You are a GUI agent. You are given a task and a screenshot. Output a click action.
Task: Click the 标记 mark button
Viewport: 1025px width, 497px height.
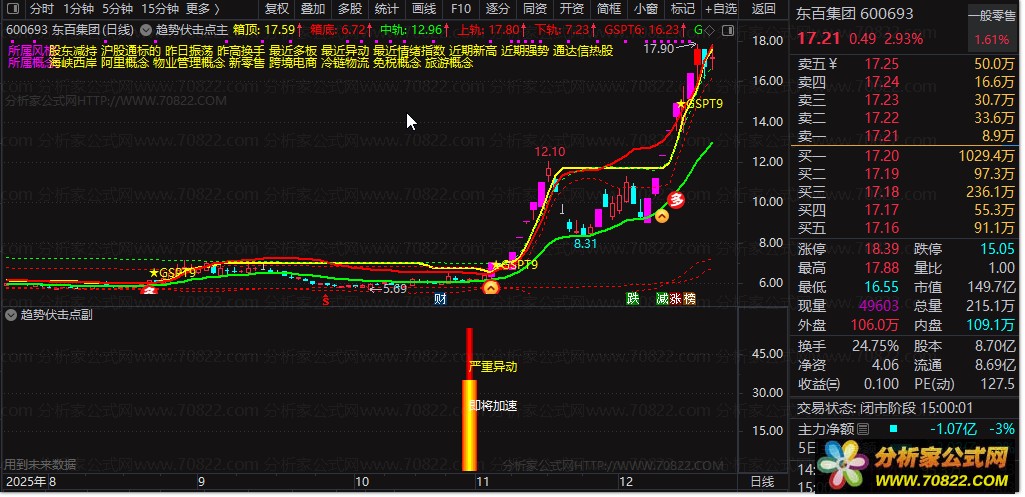[683, 9]
